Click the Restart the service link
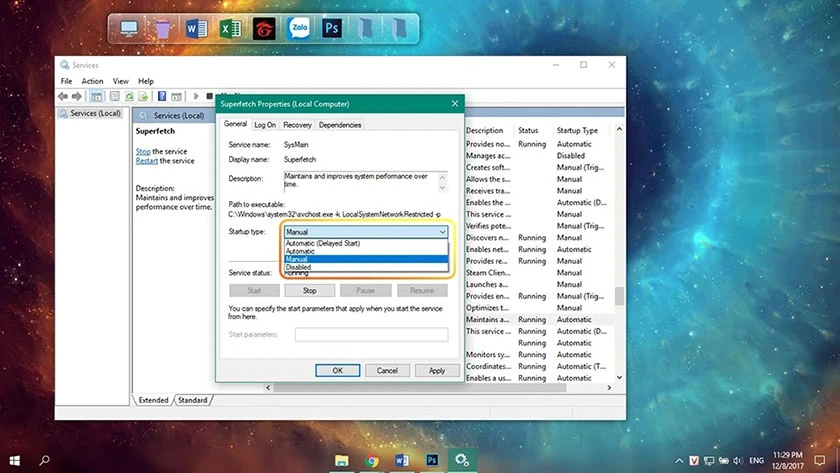The image size is (840, 473). coord(147,161)
